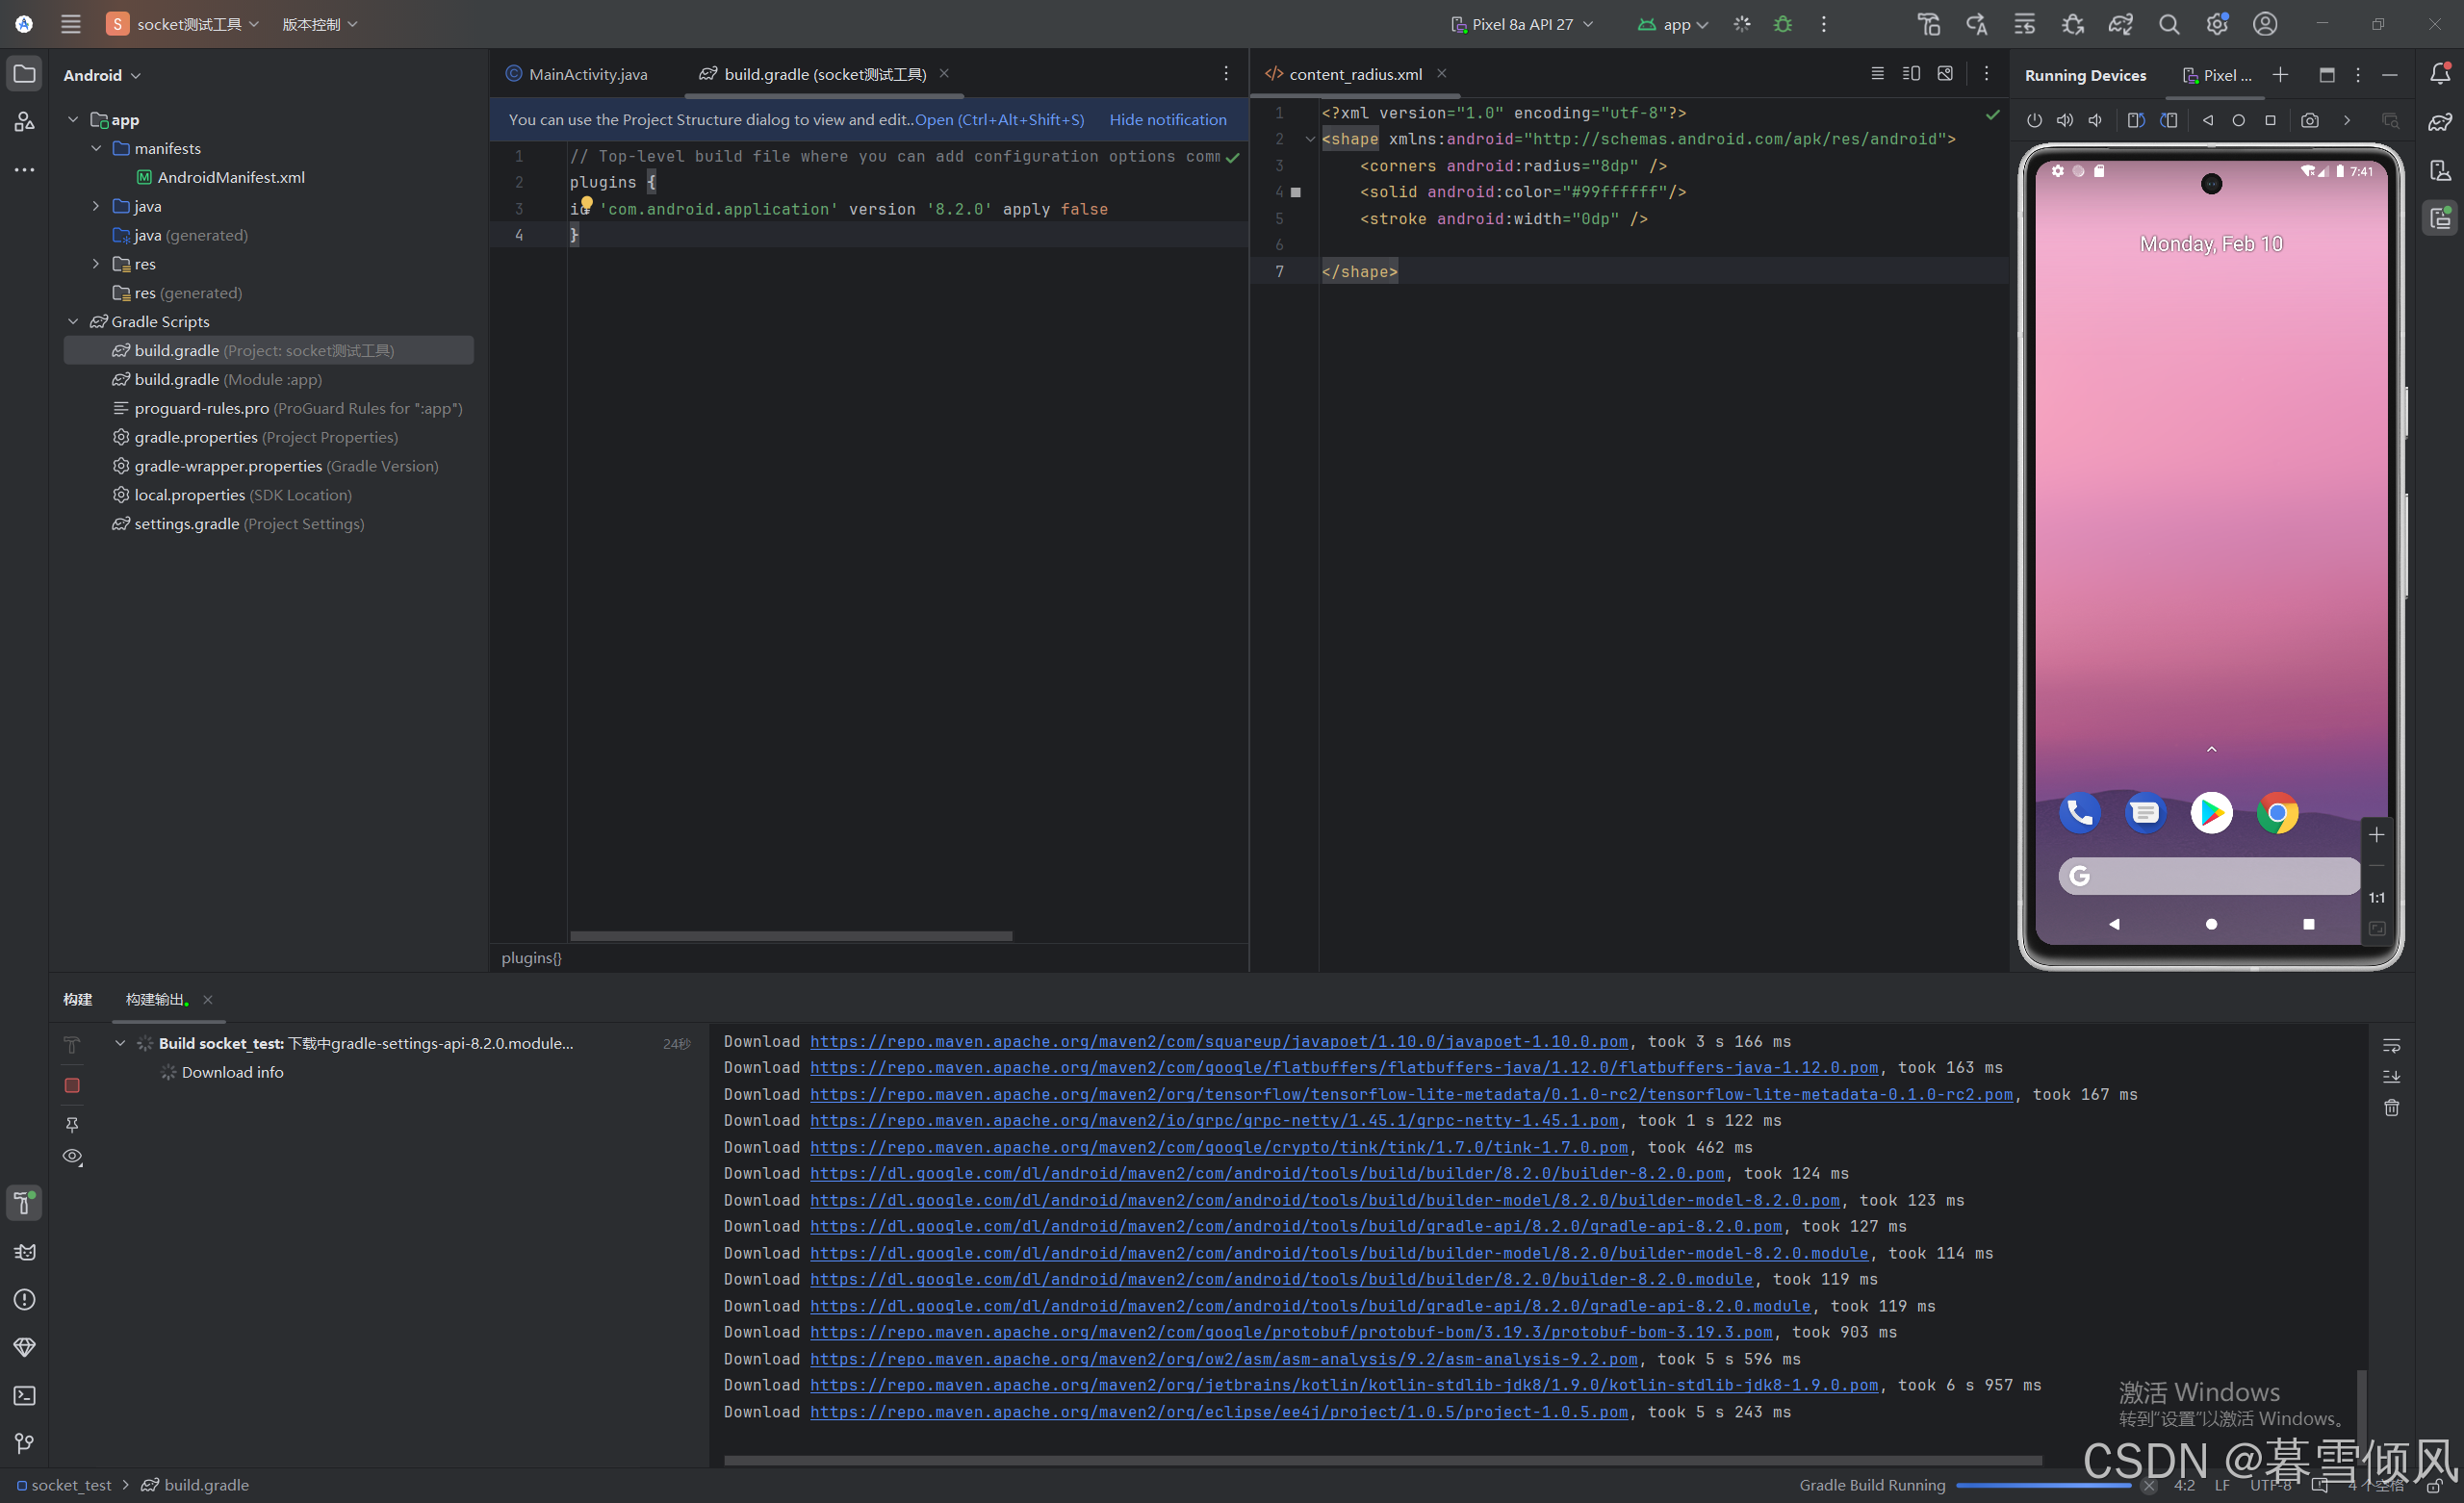Select content_radius.xml editor tab
Image resolution: width=2464 pixels, height=1503 pixels.
click(1354, 74)
